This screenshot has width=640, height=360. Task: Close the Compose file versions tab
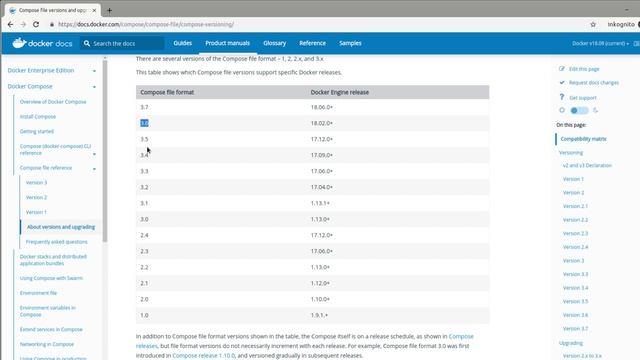coord(94,10)
